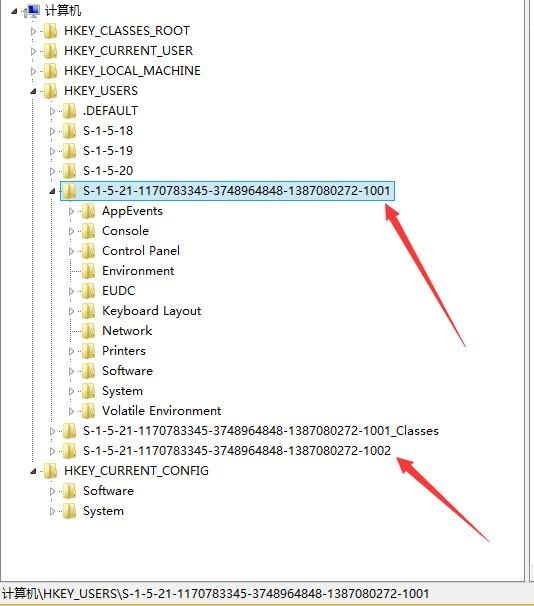This screenshot has height=606, width=534.
Task: Click the registry path in the status bar
Action: pyautogui.click(x=215, y=594)
